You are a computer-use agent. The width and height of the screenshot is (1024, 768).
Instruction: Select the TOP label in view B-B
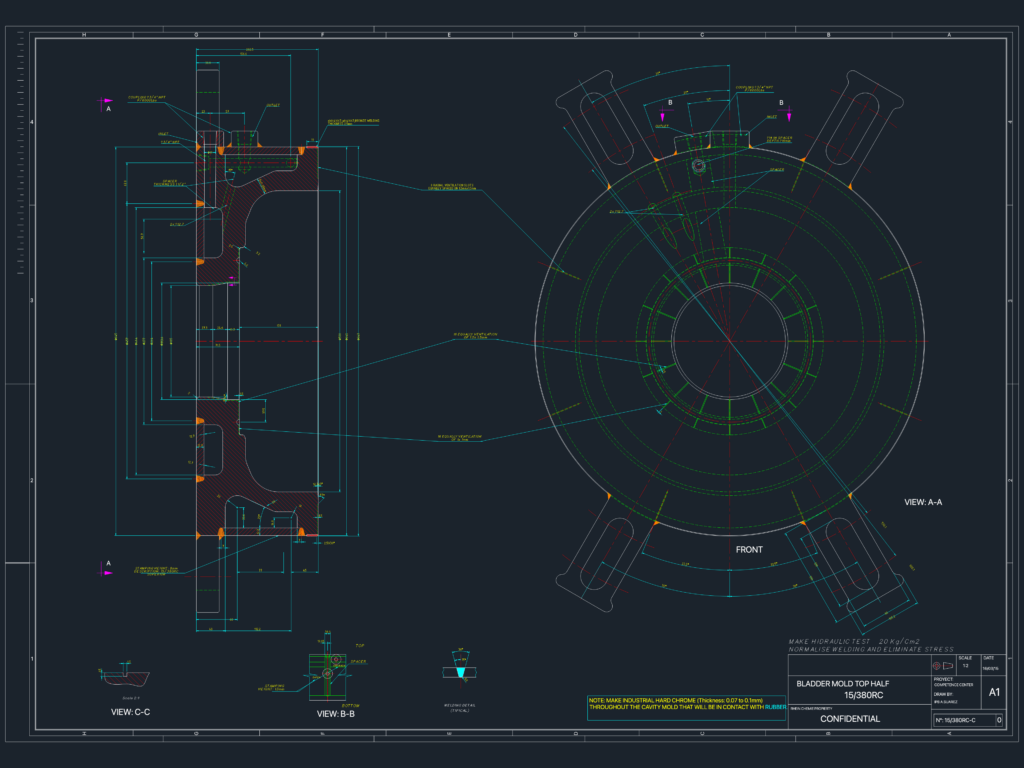pyautogui.click(x=359, y=645)
